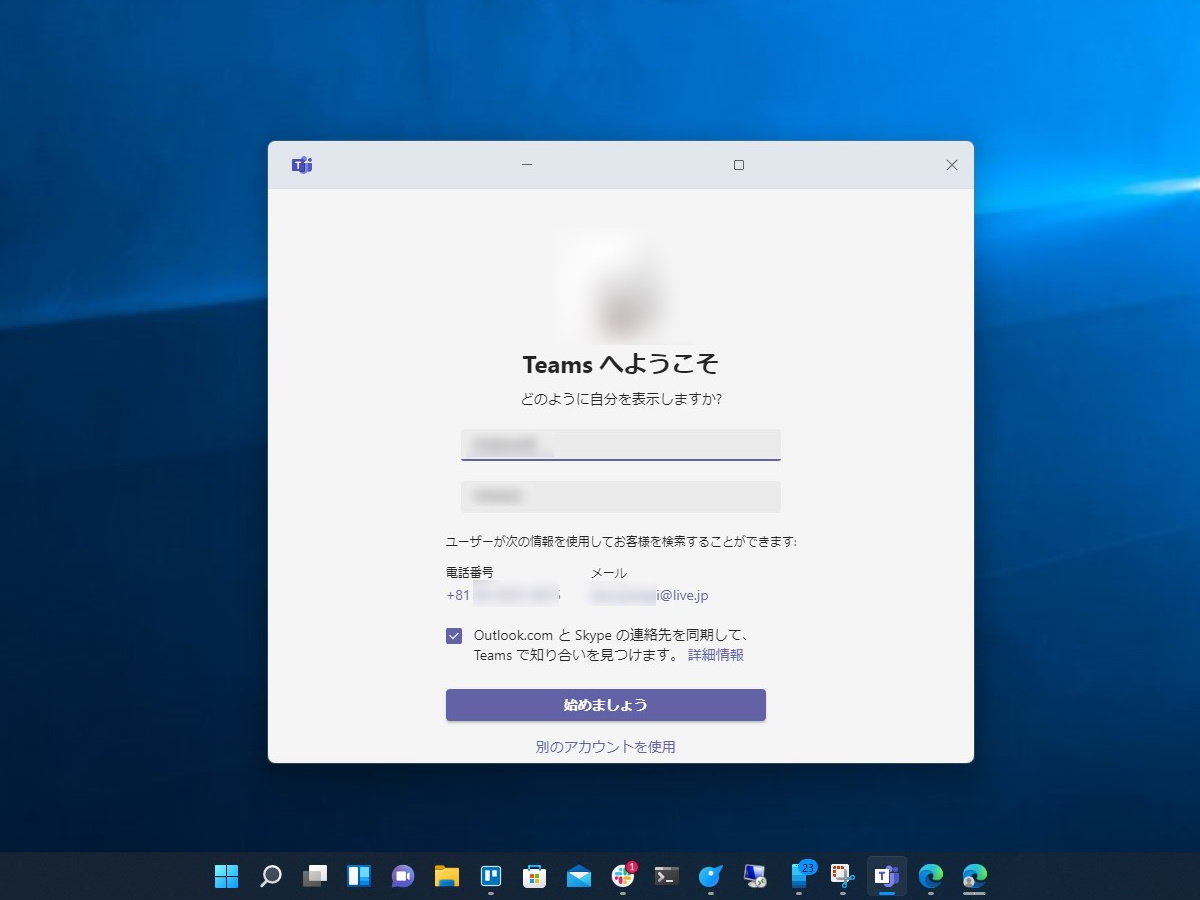The image size is (1200, 900).
Task: Open File Explorer from the taskbar
Action: pos(446,877)
